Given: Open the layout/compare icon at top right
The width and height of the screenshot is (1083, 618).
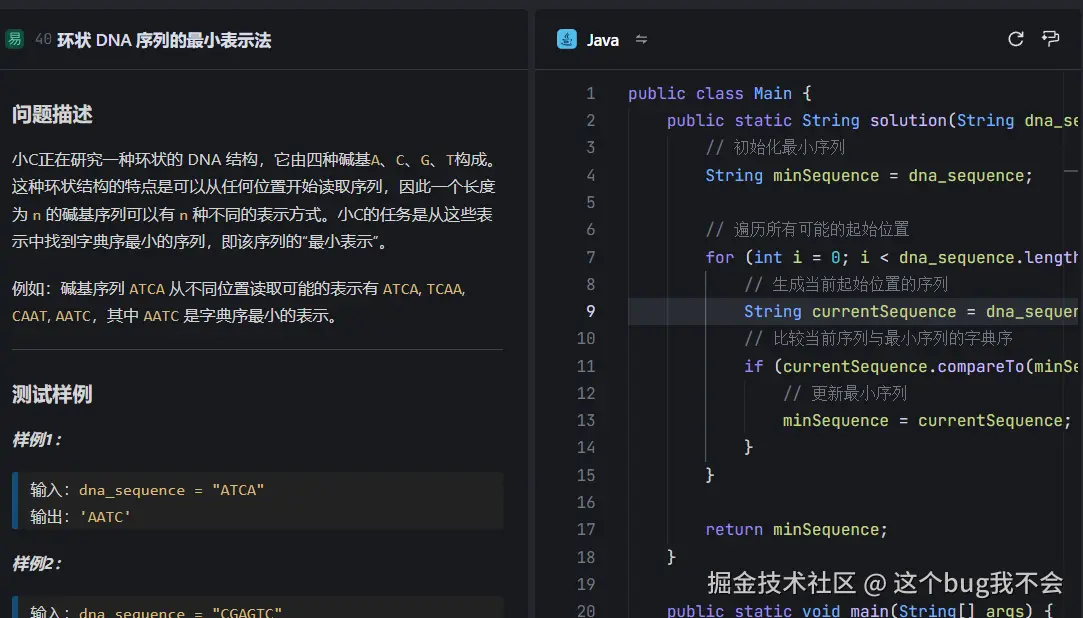Looking at the screenshot, I should tap(1050, 38).
